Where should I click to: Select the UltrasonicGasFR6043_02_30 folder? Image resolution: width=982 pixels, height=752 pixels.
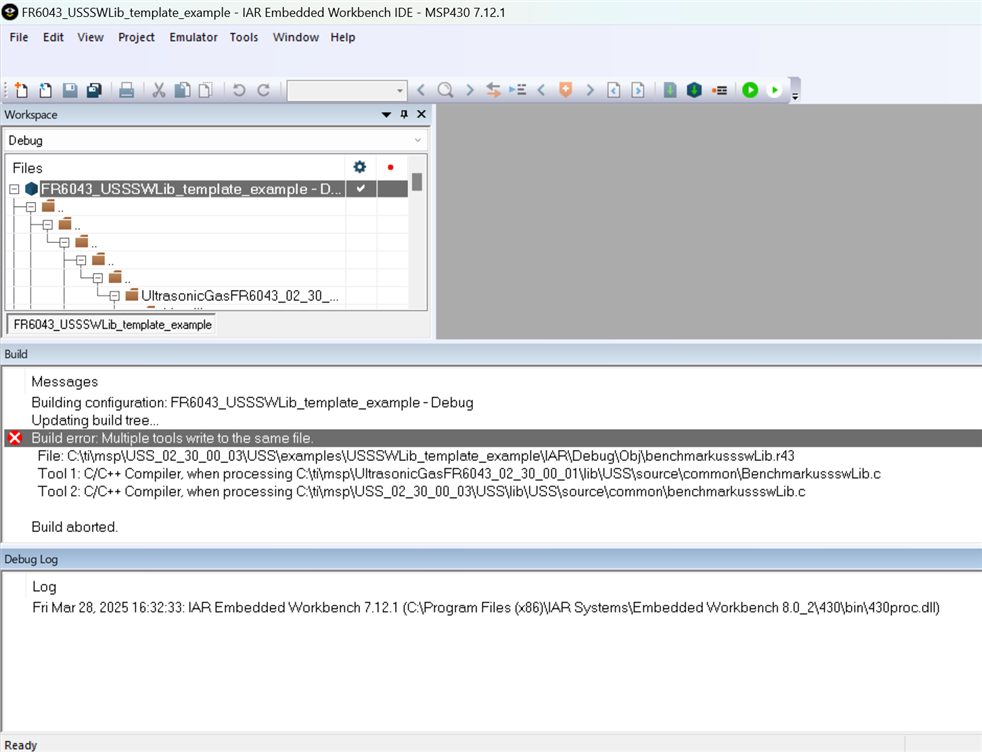pos(239,296)
